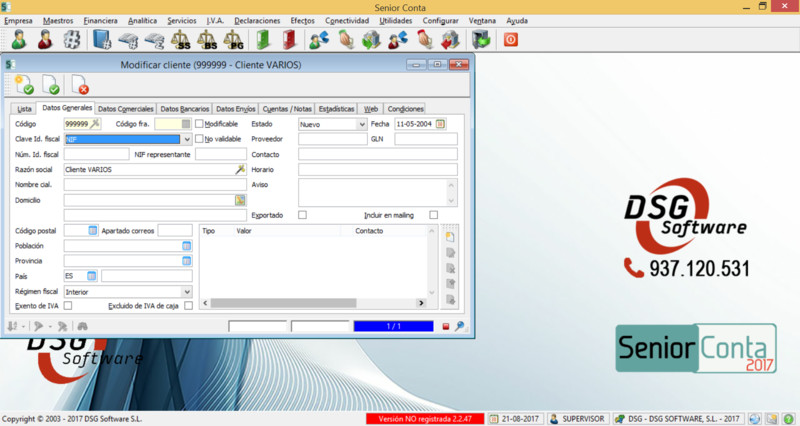
Task: Open the Código fra. selector button
Action: click(186, 124)
